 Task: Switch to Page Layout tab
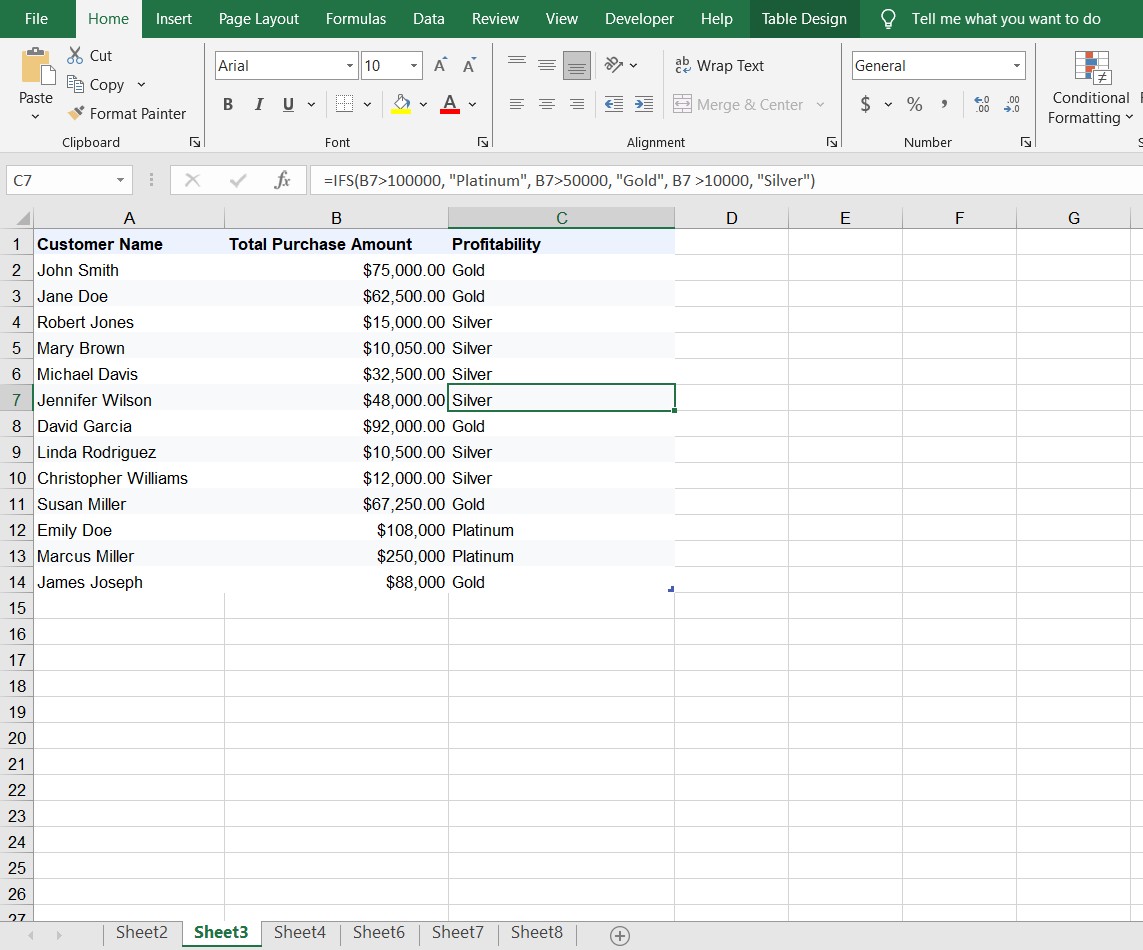(259, 19)
